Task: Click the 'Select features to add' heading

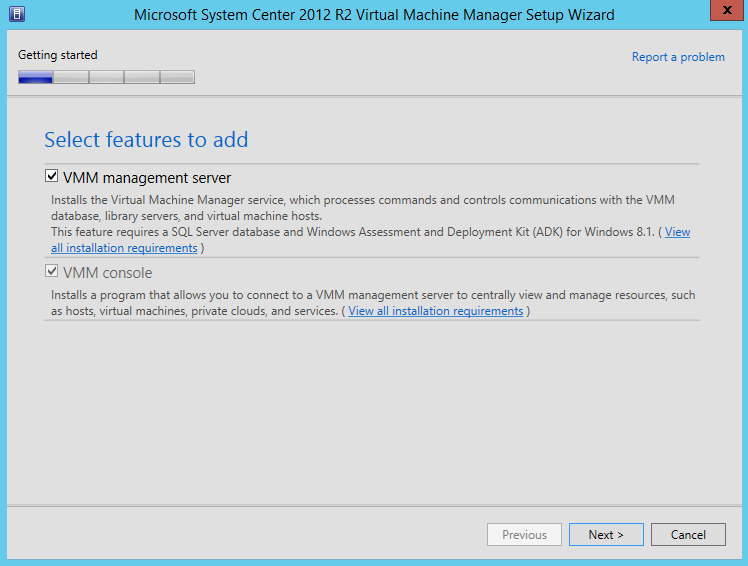Action: click(x=146, y=140)
